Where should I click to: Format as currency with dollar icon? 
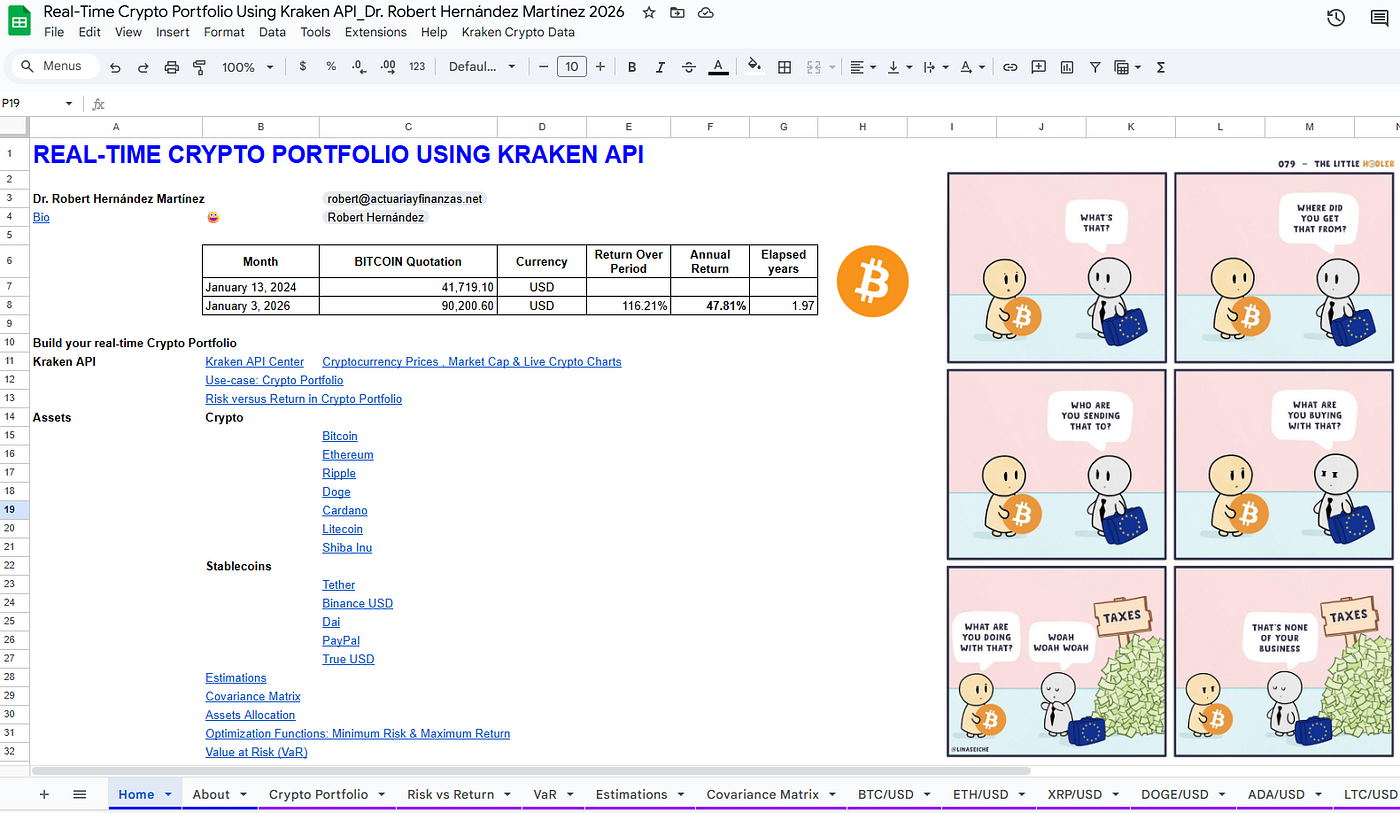click(303, 67)
